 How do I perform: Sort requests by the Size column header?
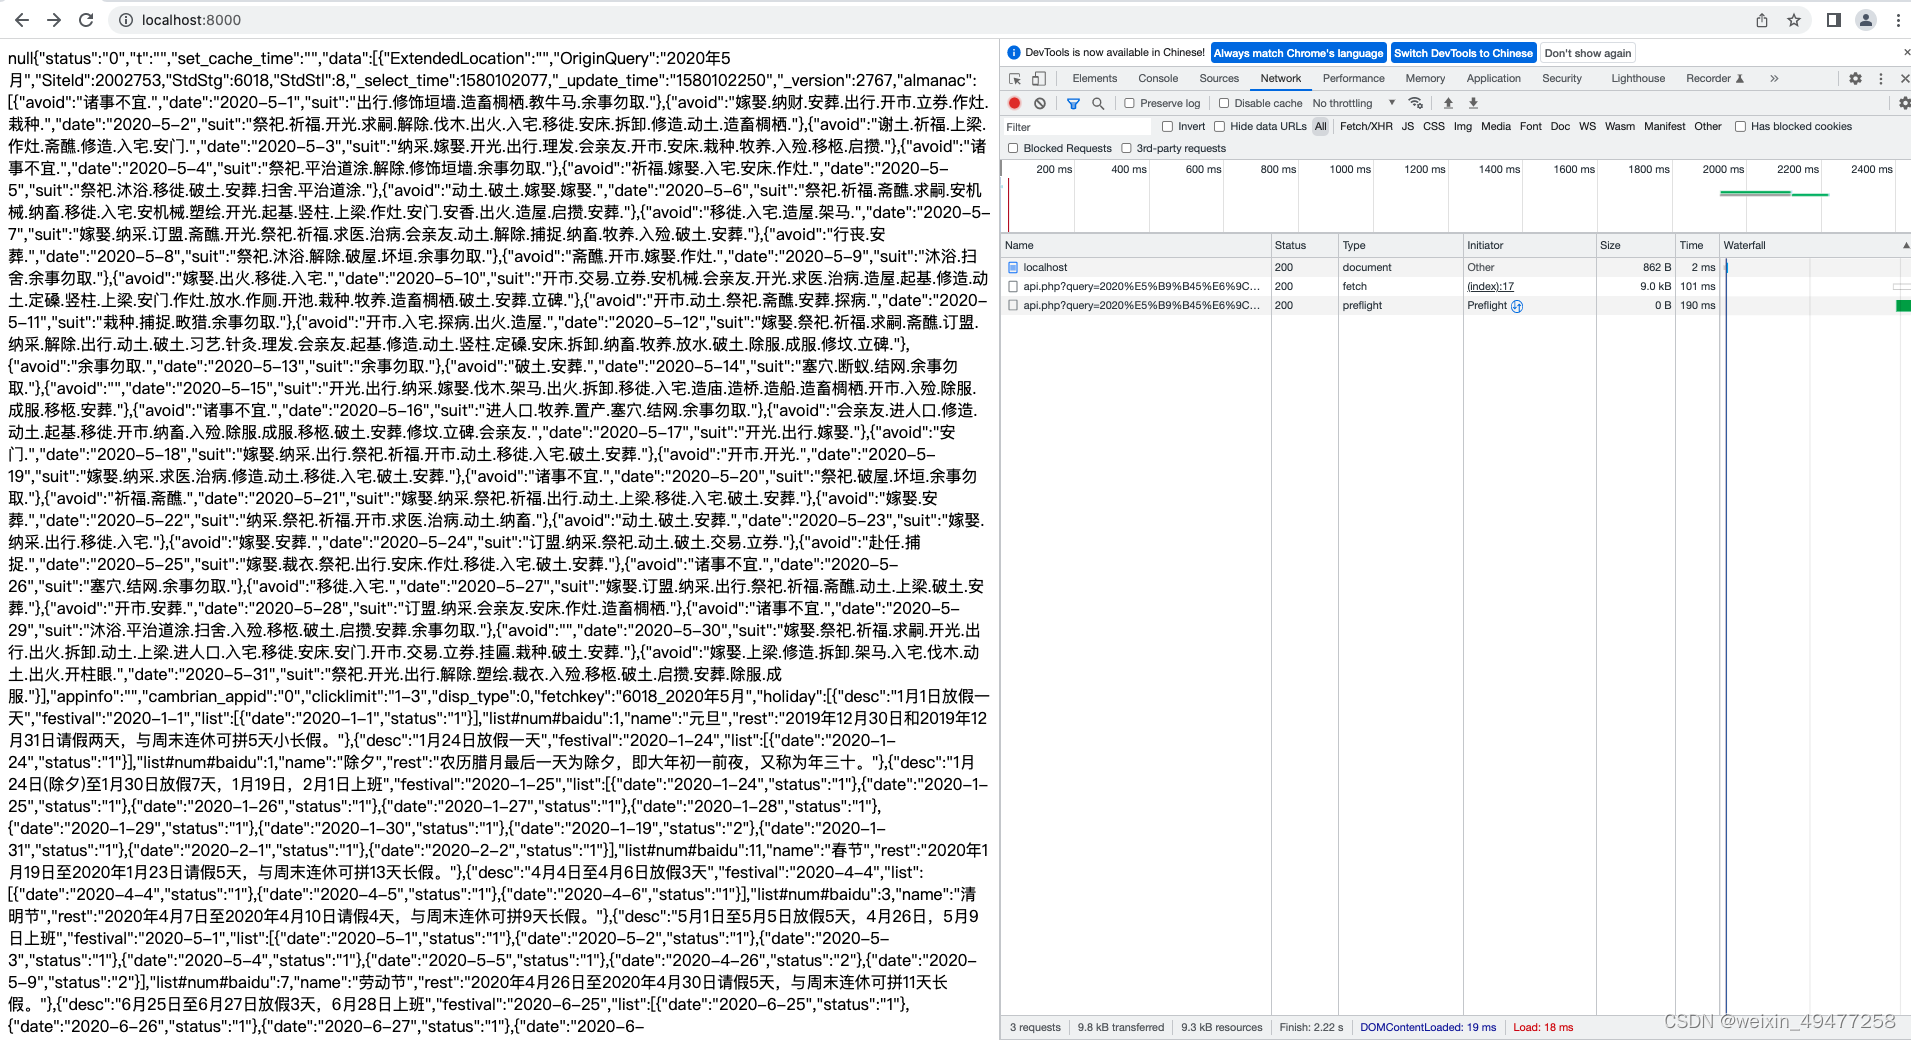click(1635, 245)
